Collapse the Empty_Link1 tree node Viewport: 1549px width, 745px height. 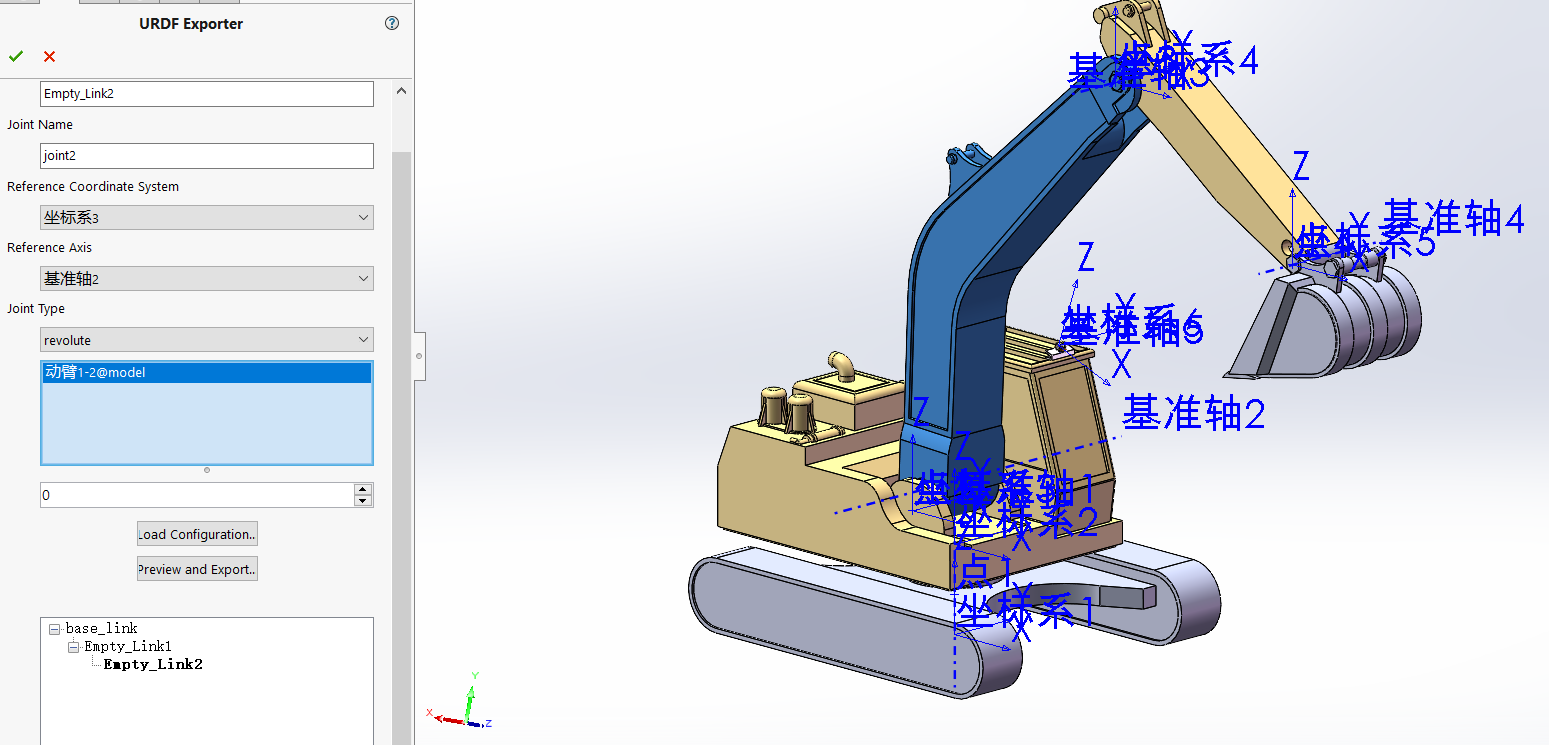point(74,647)
